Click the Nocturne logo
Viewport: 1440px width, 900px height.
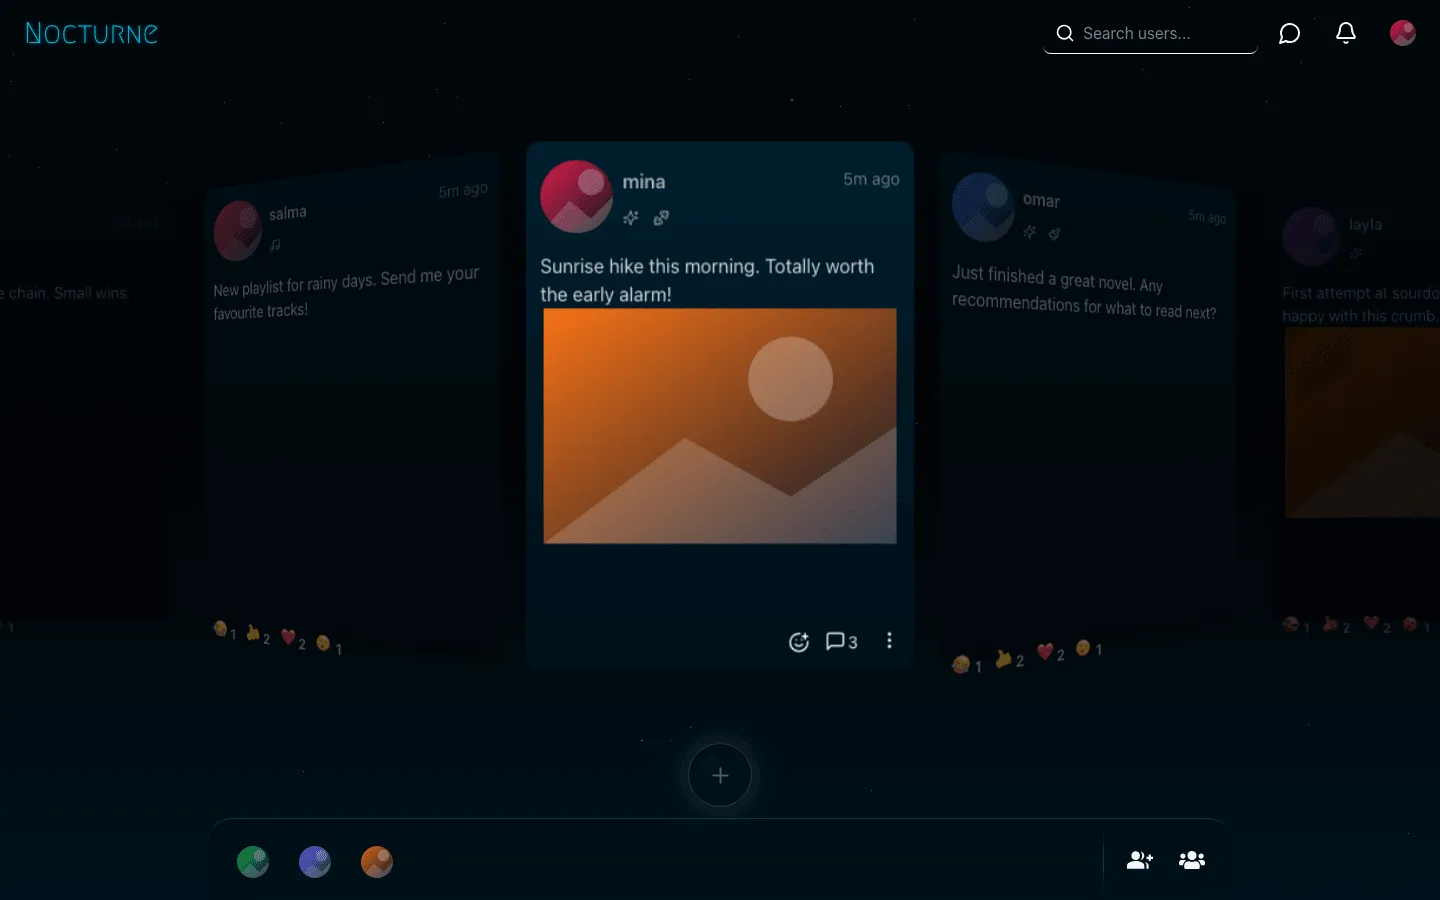tap(91, 33)
